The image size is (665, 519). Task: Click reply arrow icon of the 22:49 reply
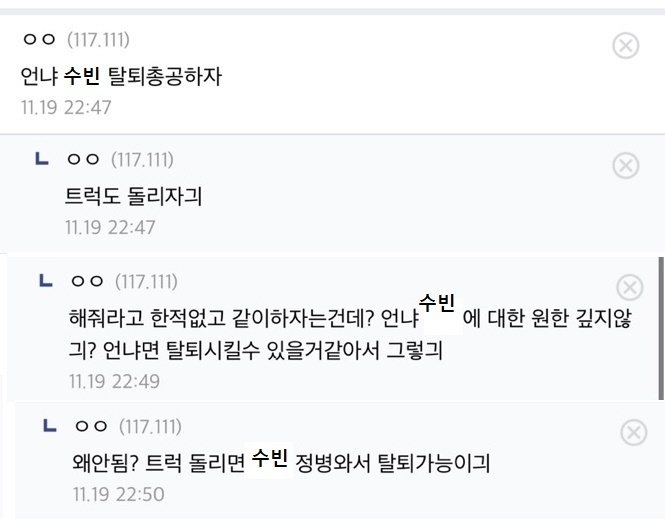[46, 281]
